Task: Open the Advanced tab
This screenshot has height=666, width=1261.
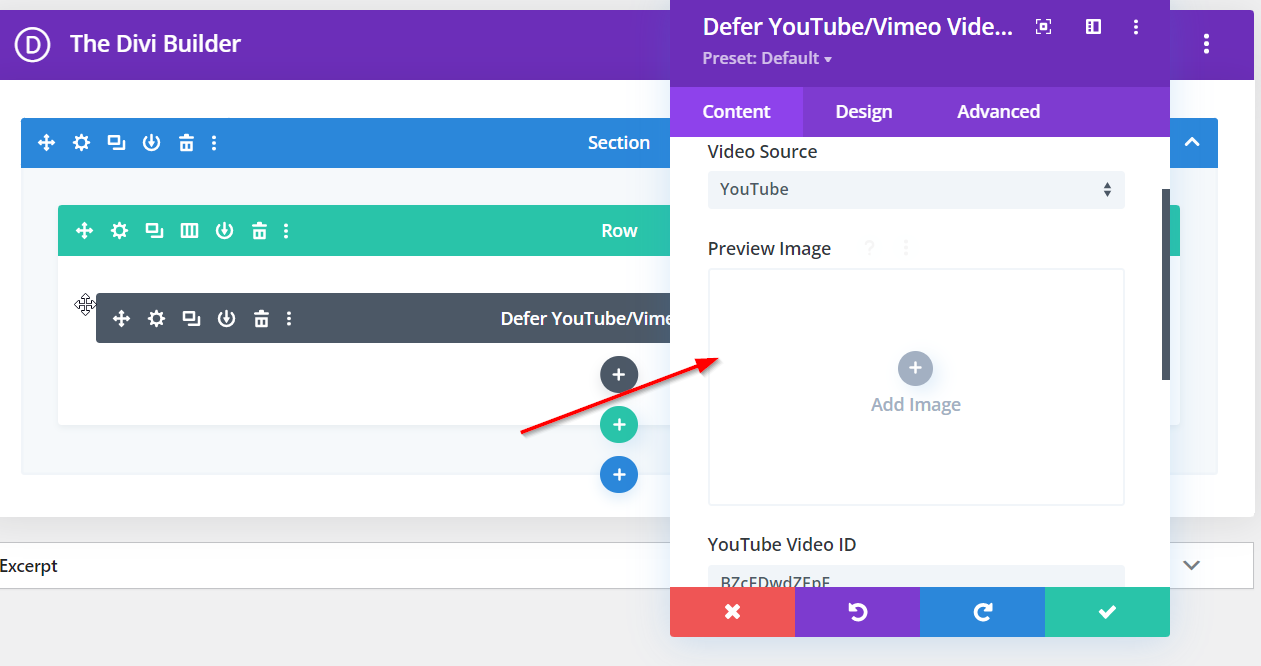Action: click(x=998, y=111)
